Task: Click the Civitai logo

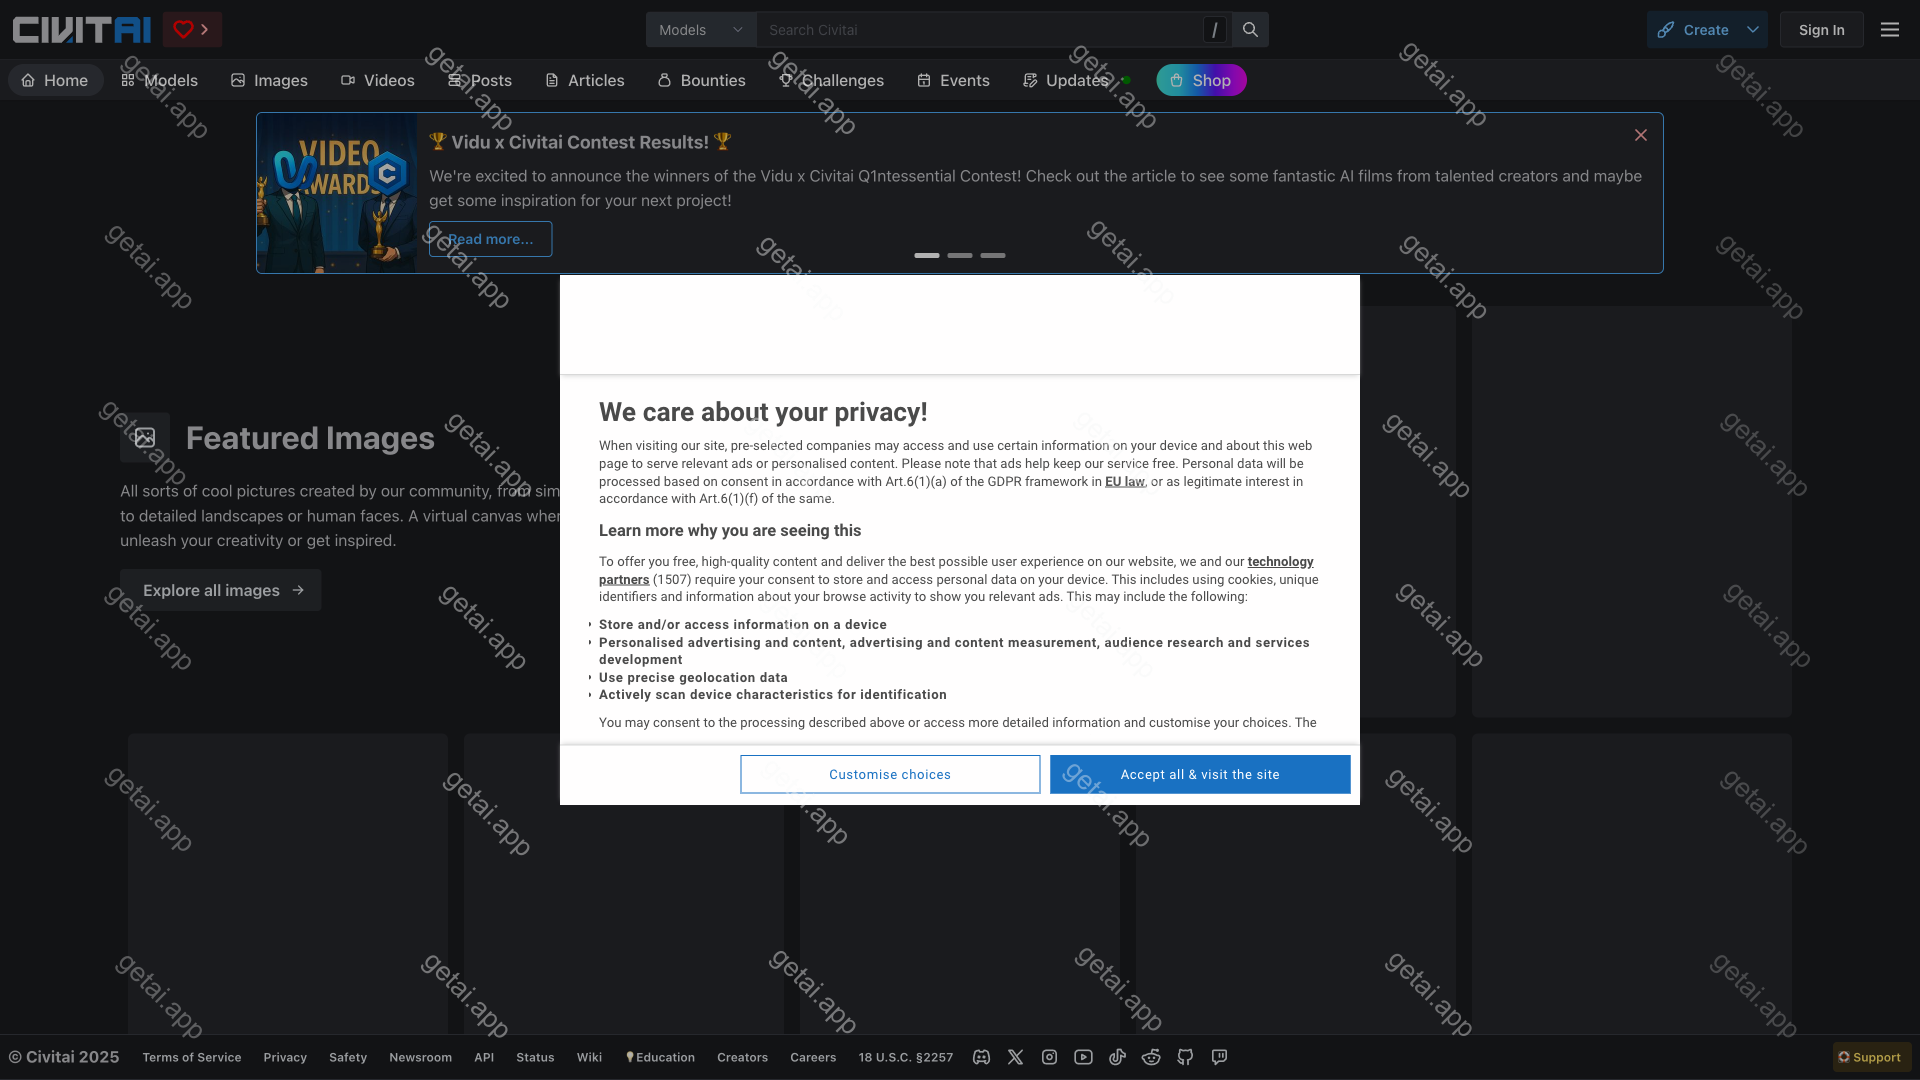Action: coord(81,30)
